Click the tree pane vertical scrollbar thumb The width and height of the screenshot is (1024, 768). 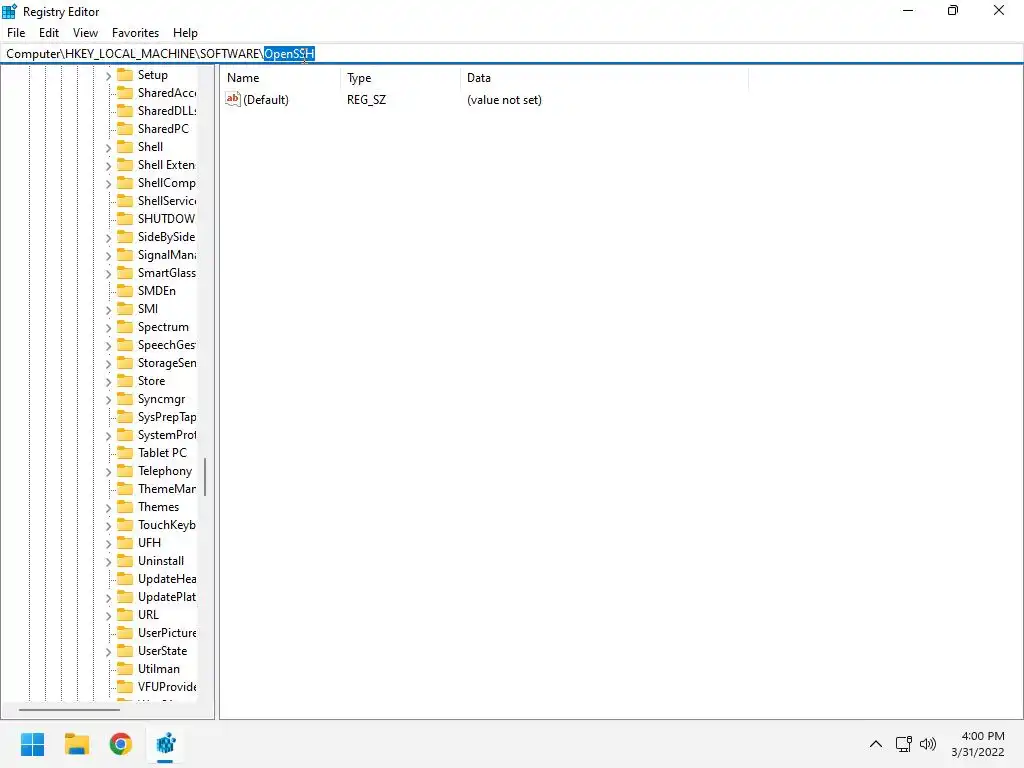pyautogui.click(x=205, y=477)
